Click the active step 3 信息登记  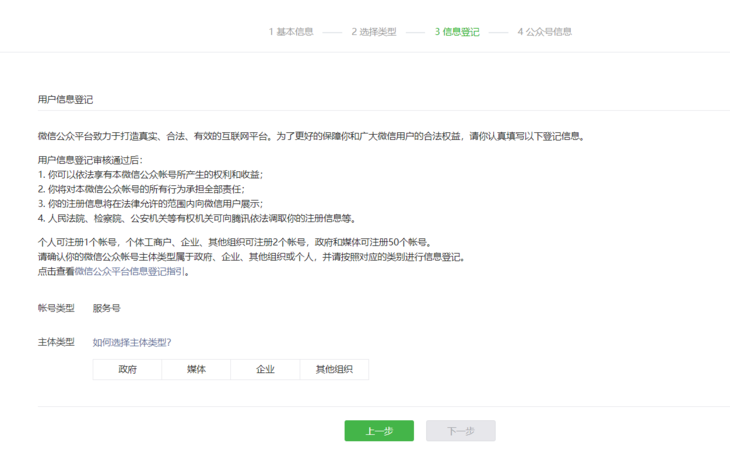coord(457,32)
